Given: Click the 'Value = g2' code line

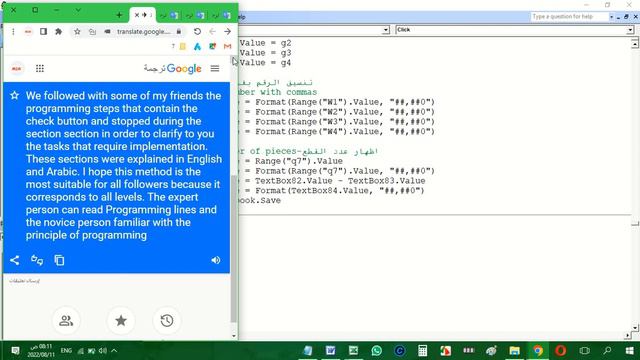Looking at the screenshot, I should coord(265,43).
